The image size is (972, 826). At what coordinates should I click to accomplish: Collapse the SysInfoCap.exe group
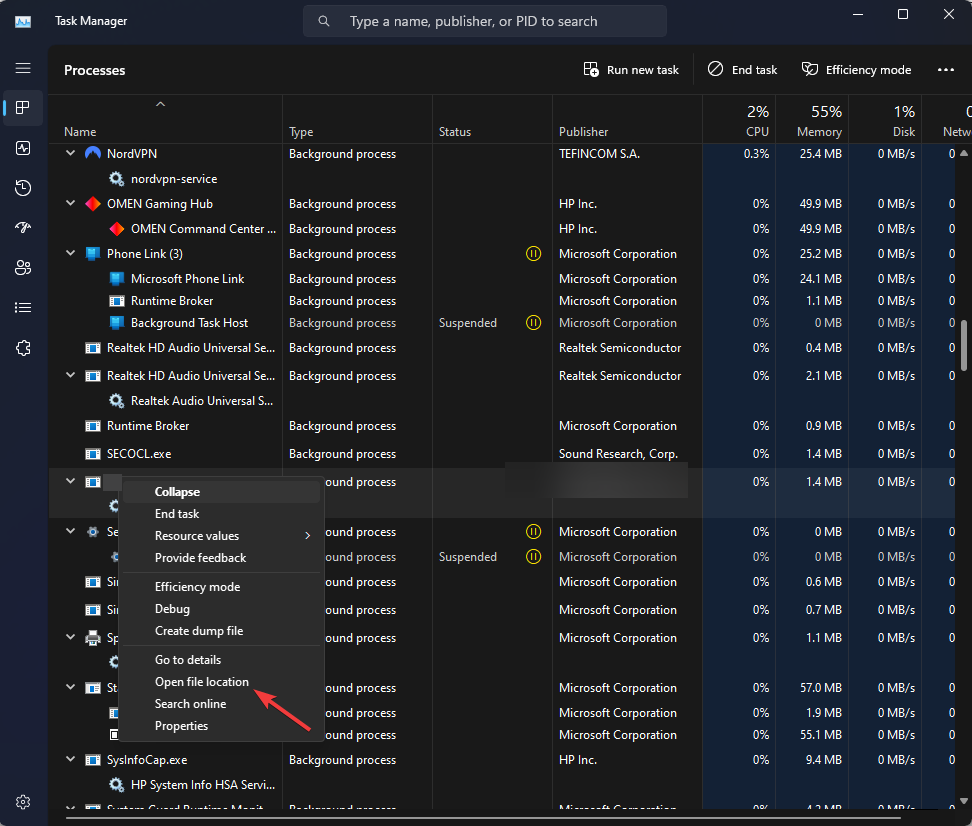point(71,759)
